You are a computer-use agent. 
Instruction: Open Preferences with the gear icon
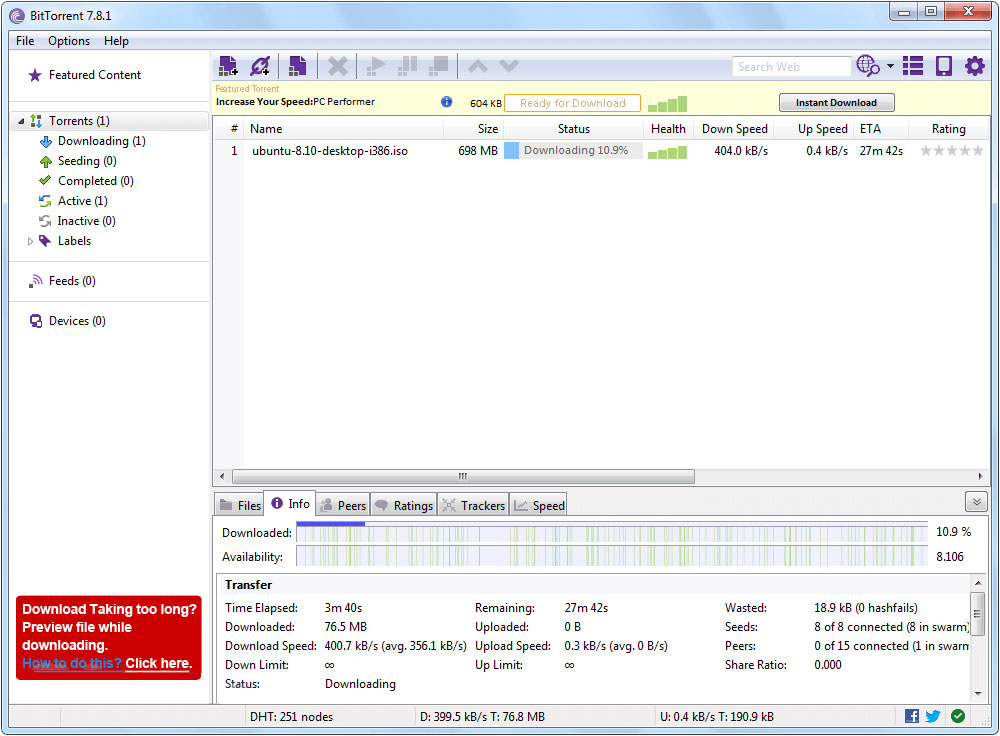coord(974,66)
